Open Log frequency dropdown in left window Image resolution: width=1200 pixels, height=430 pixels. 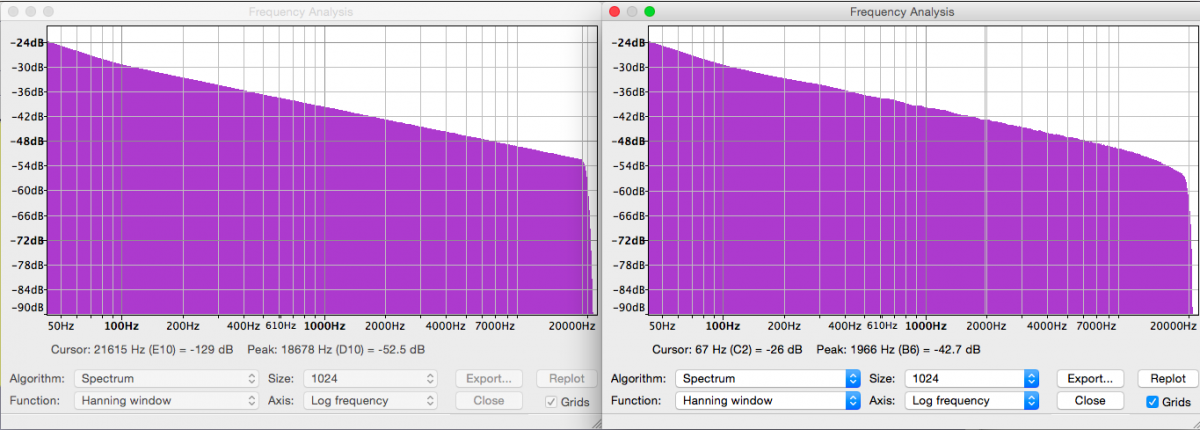(x=371, y=400)
